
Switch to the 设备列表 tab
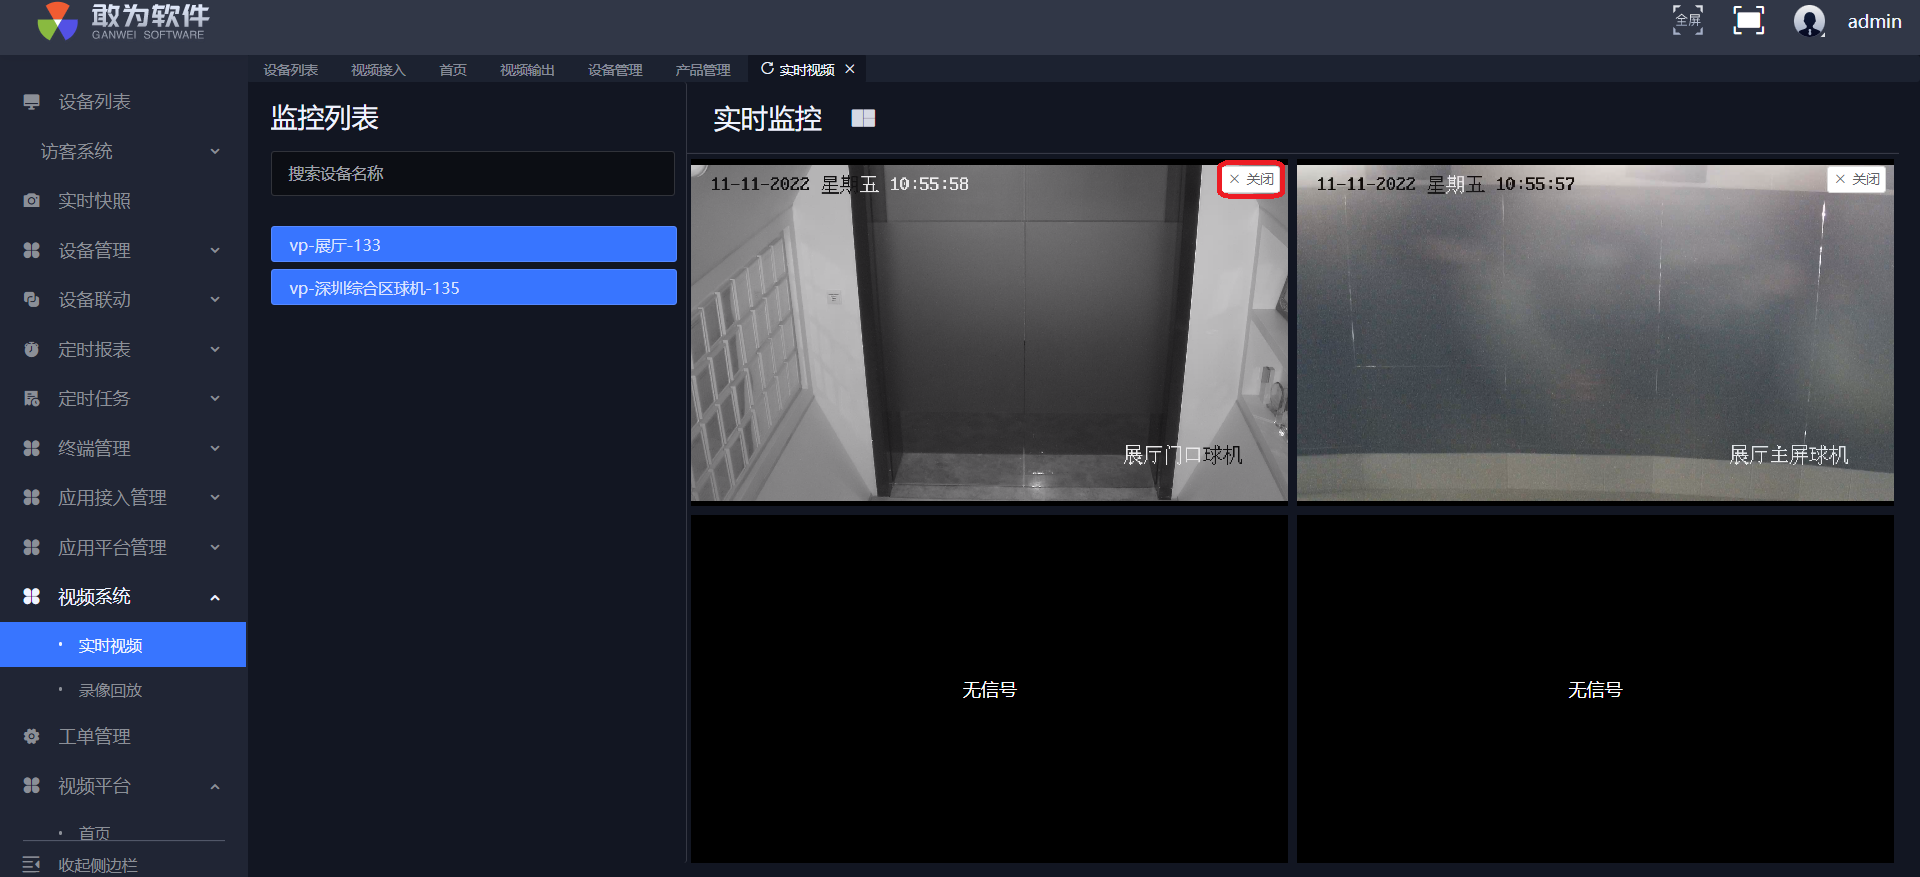click(291, 70)
